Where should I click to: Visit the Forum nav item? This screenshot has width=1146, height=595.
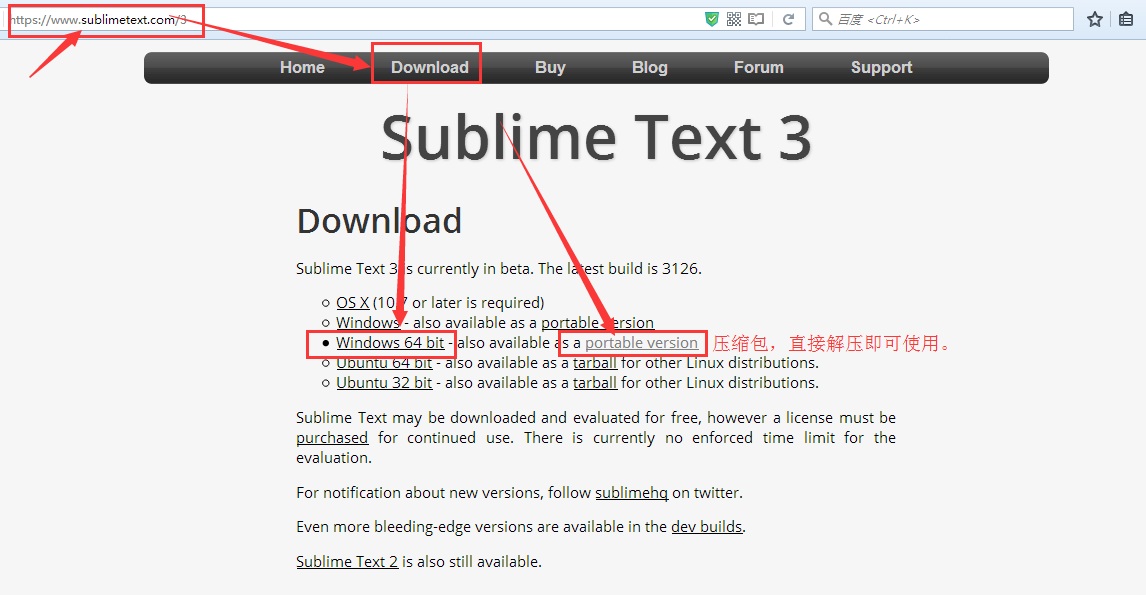click(x=759, y=67)
